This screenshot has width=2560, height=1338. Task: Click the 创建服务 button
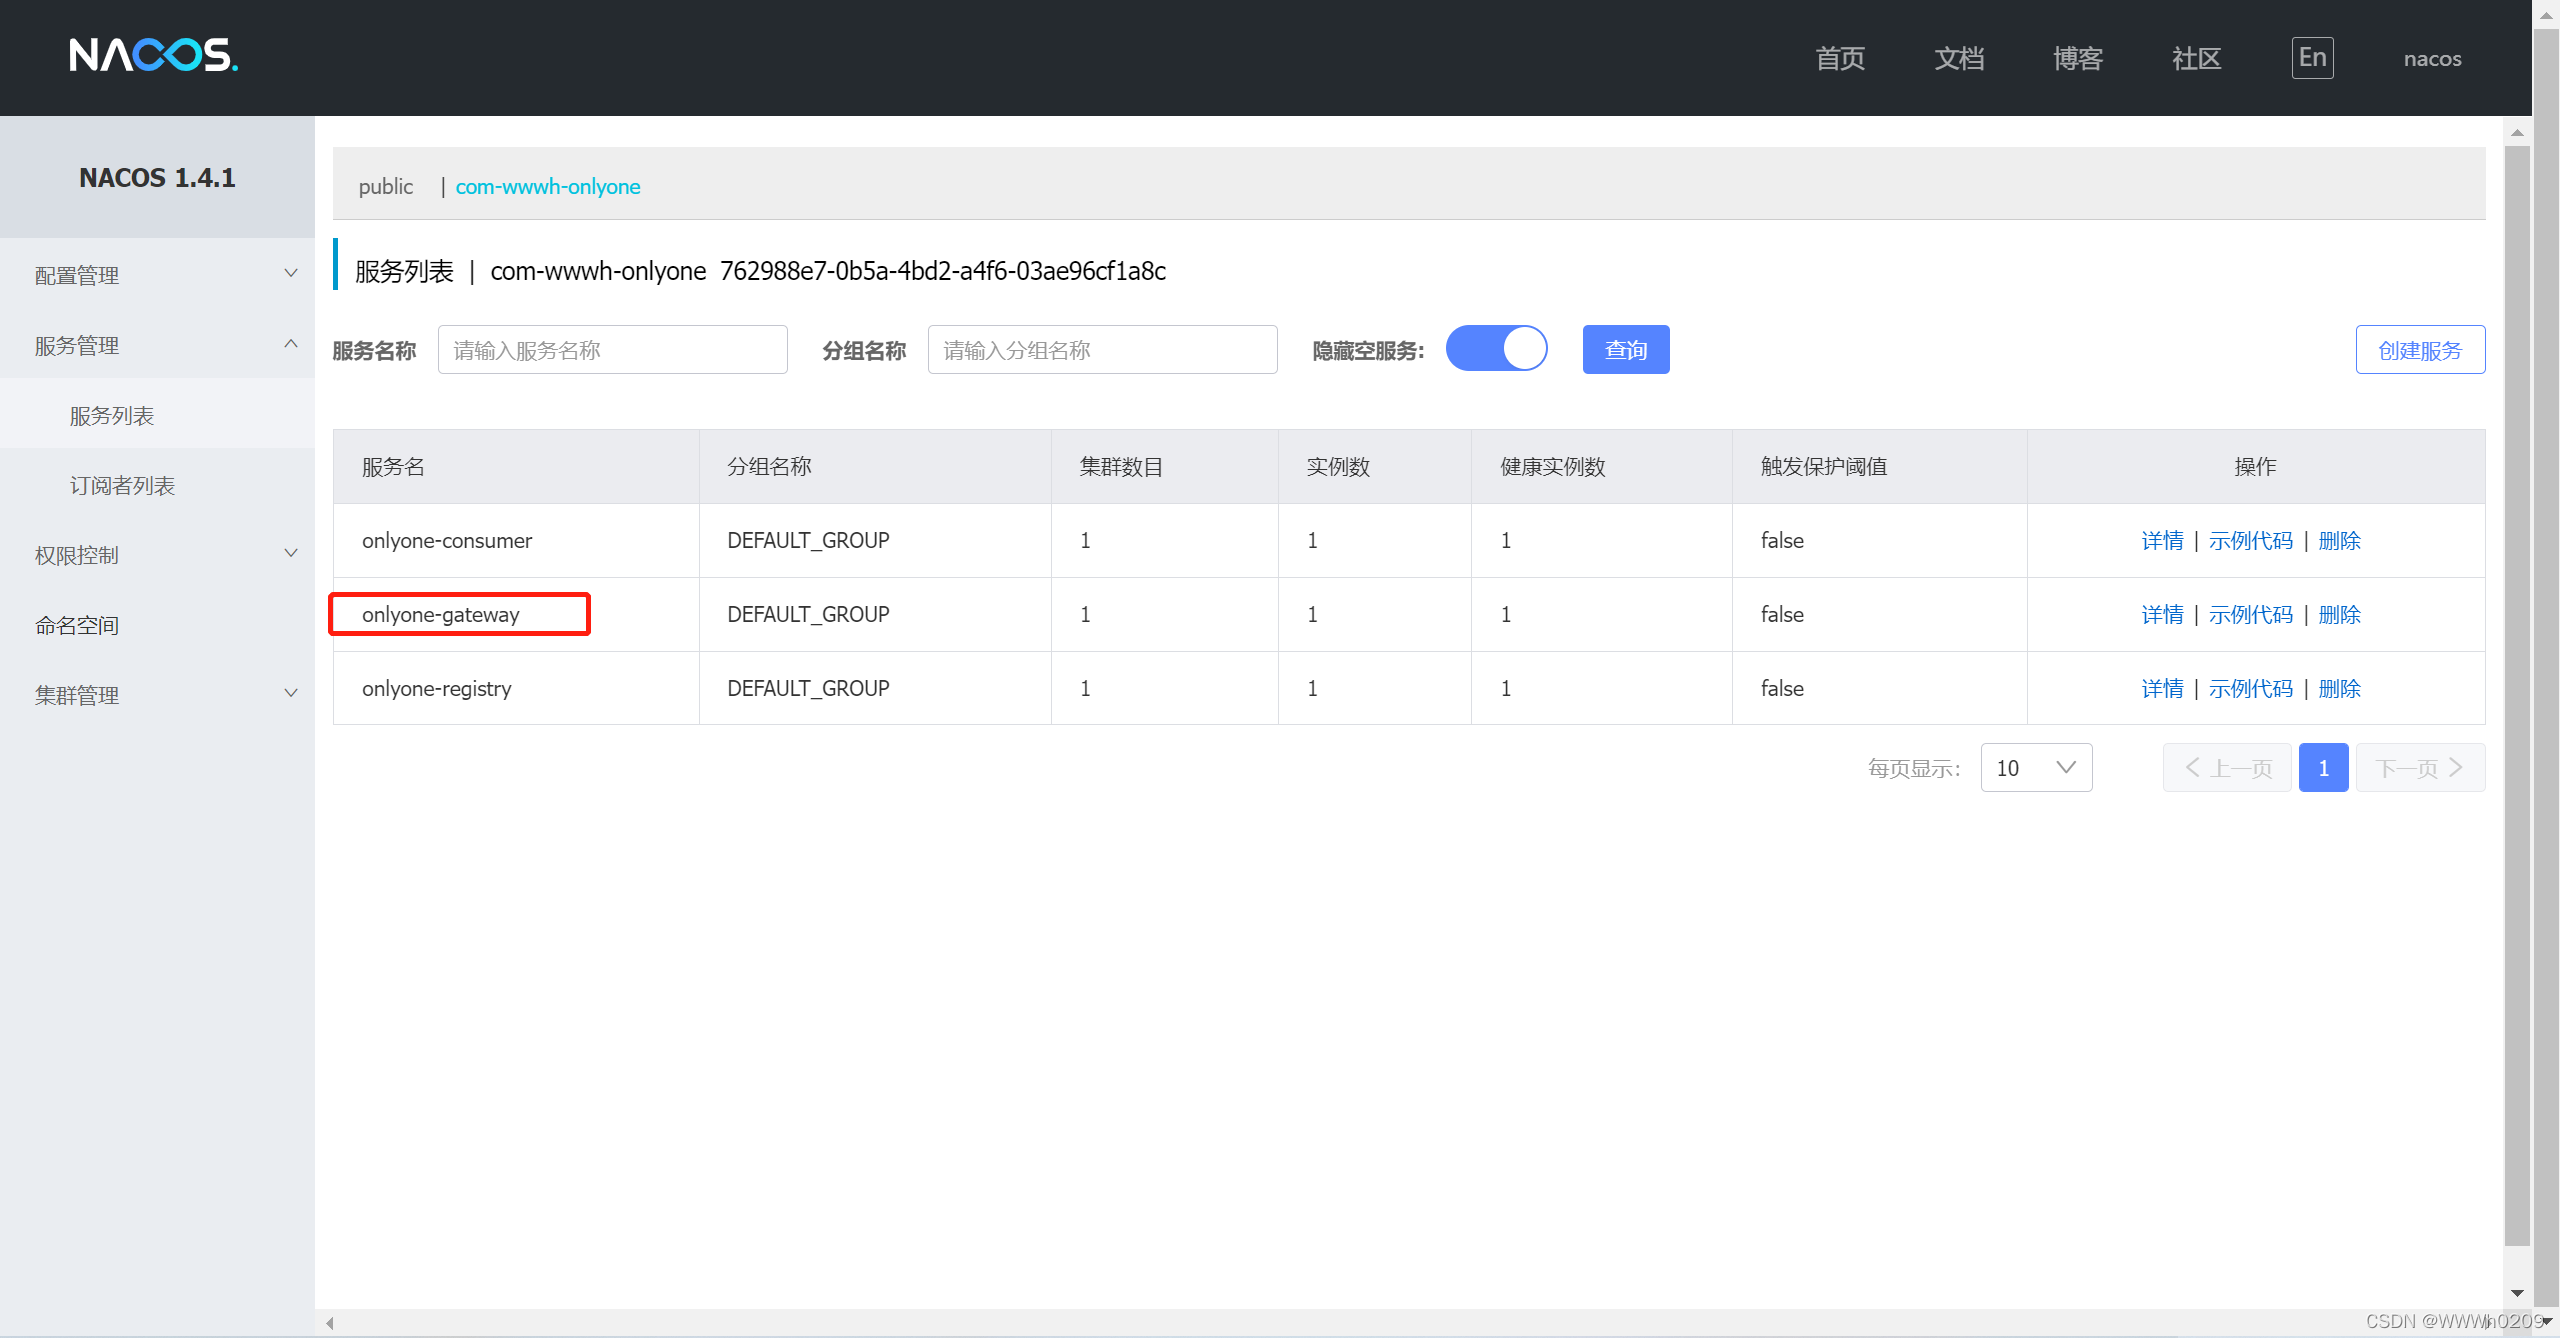point(2420,350)
